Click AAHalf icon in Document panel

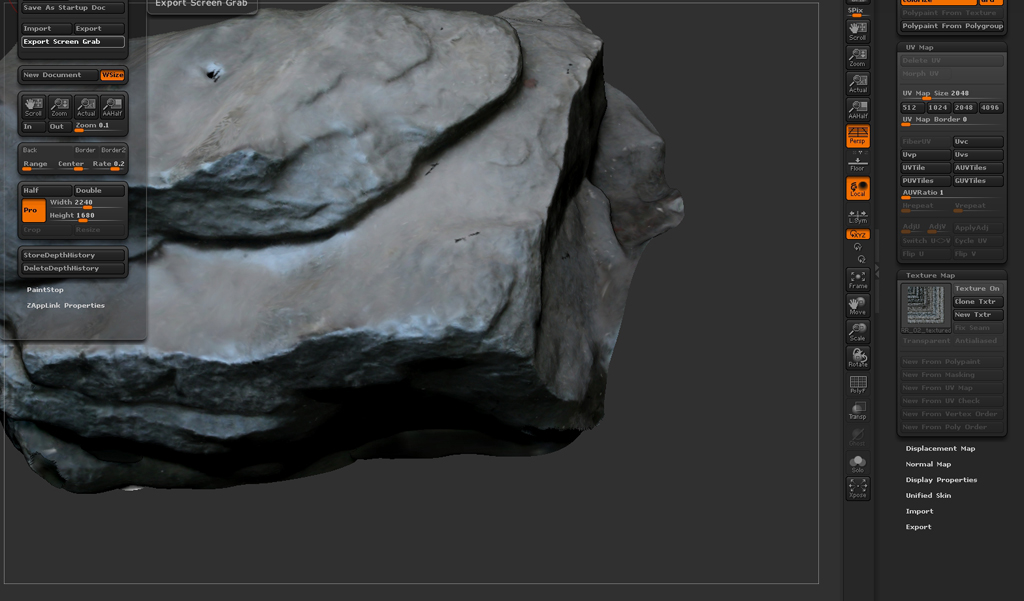[x=112, y=107]
